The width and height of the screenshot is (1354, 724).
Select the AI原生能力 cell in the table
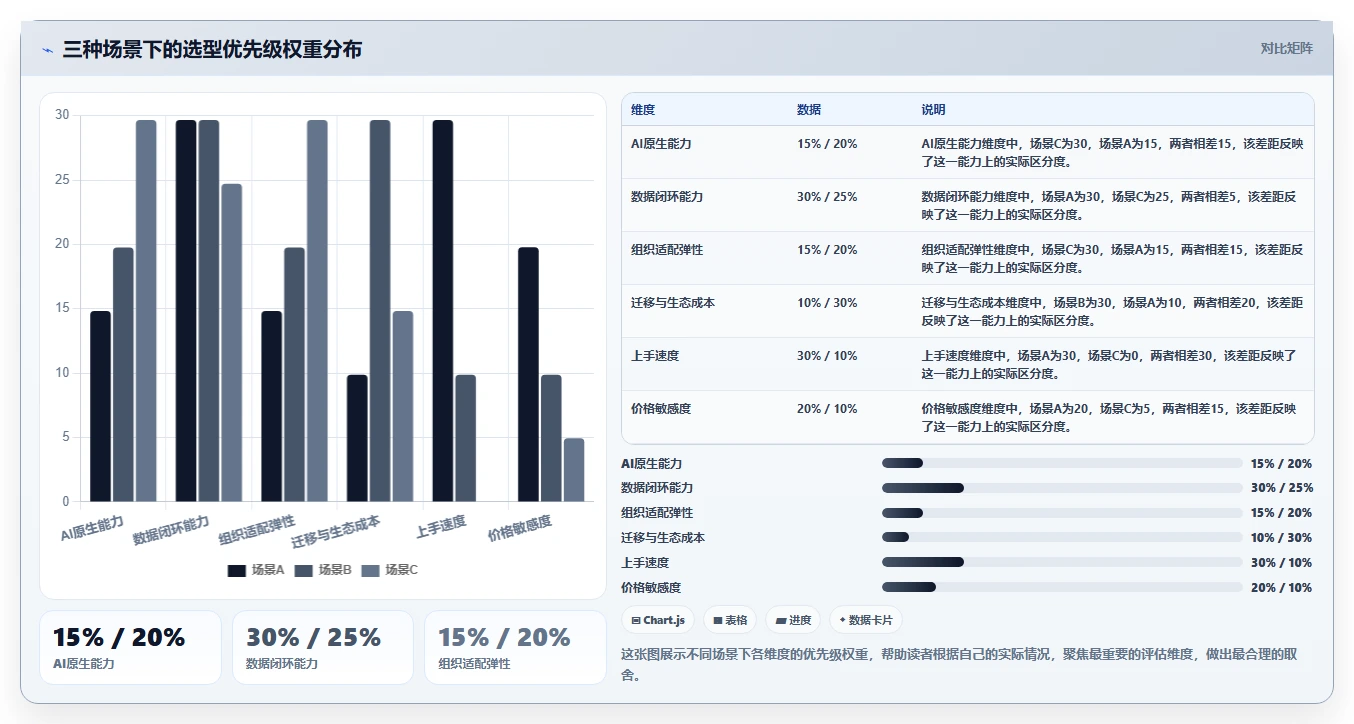[x=661, y=144]
